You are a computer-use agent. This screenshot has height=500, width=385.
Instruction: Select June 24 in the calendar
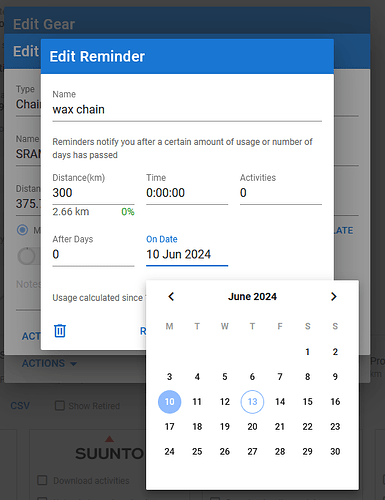pyautogui.click(x=169, y=452)
